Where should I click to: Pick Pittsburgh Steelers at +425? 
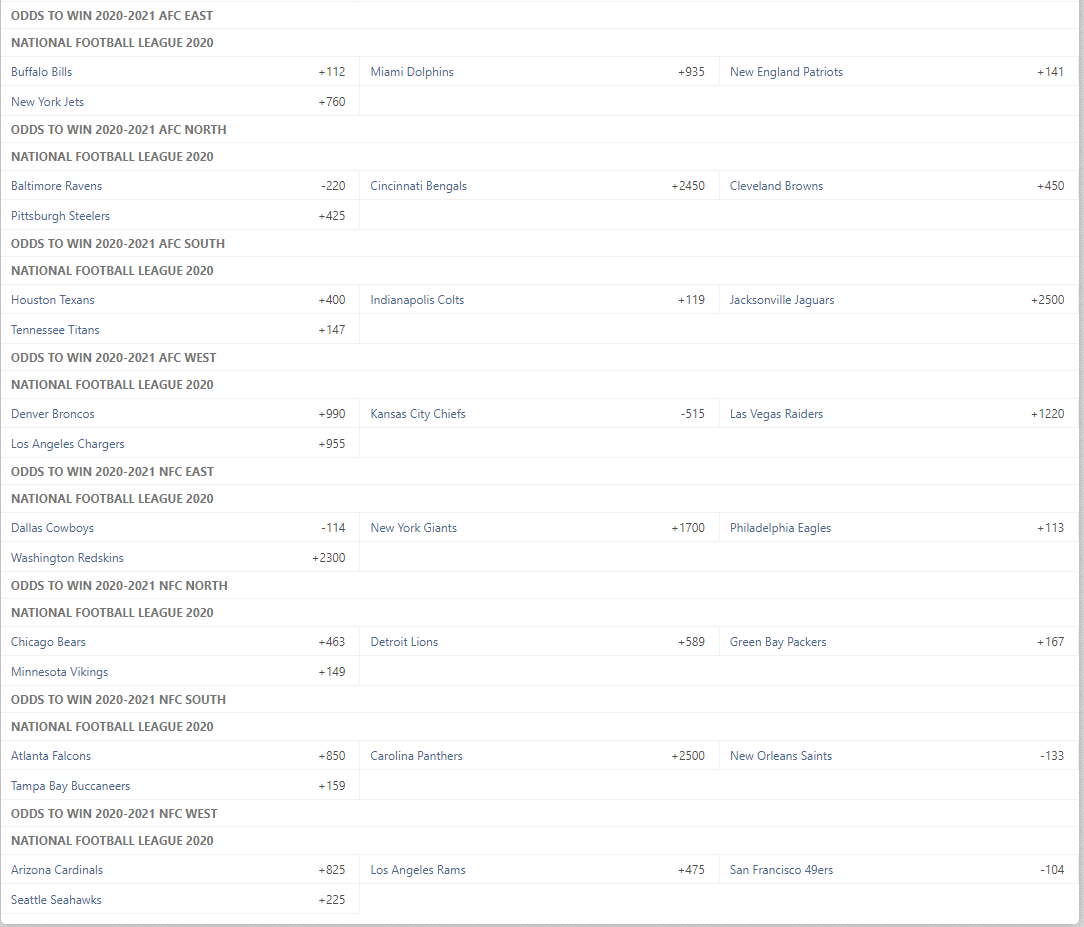180,216
